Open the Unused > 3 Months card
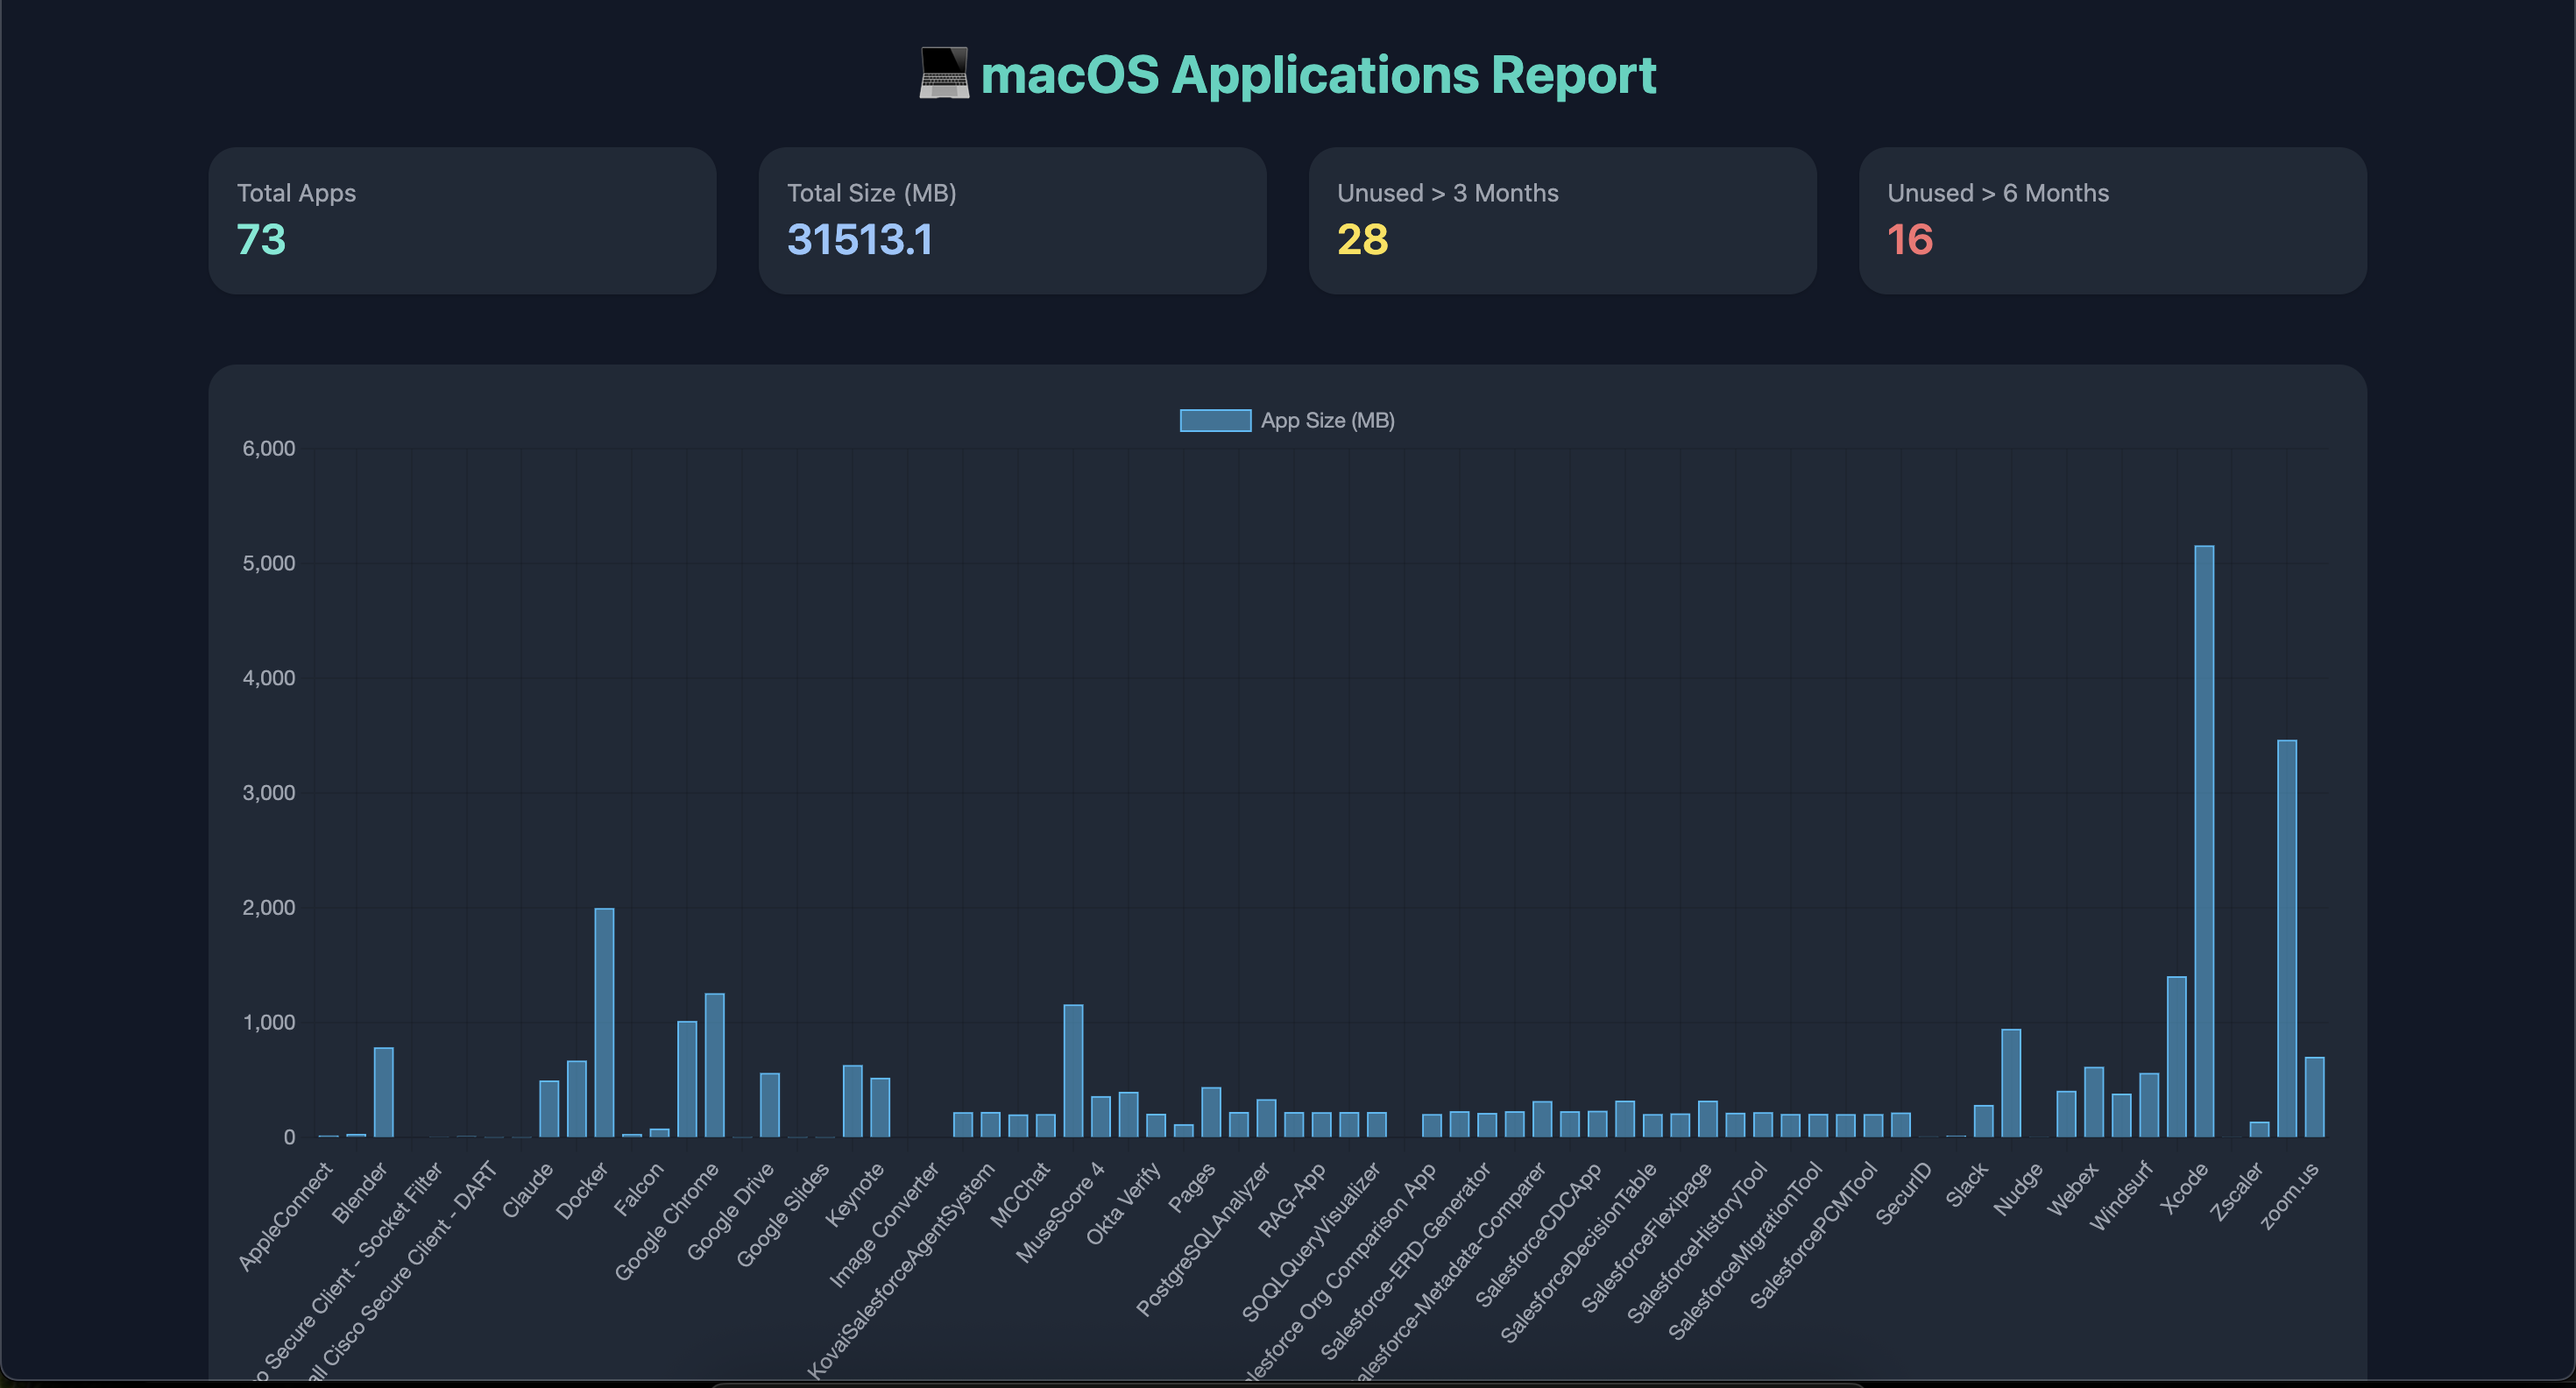The height and width of the screenshot is (1388, 2576). tap(1562, 220)
